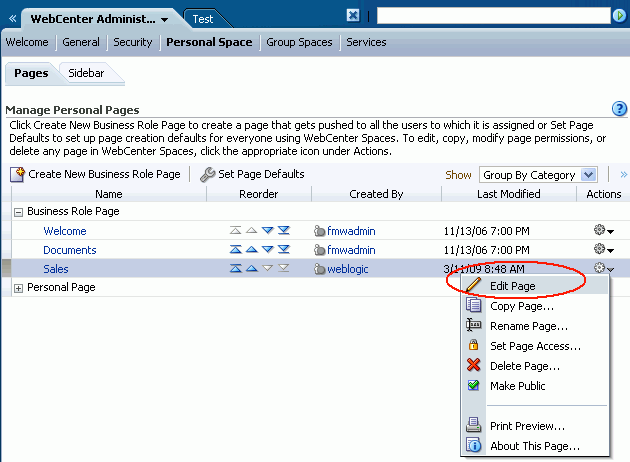Choose Edit Page from the menu
The height and width of the screenshot is (462, 630).
(x=534, y=286)
